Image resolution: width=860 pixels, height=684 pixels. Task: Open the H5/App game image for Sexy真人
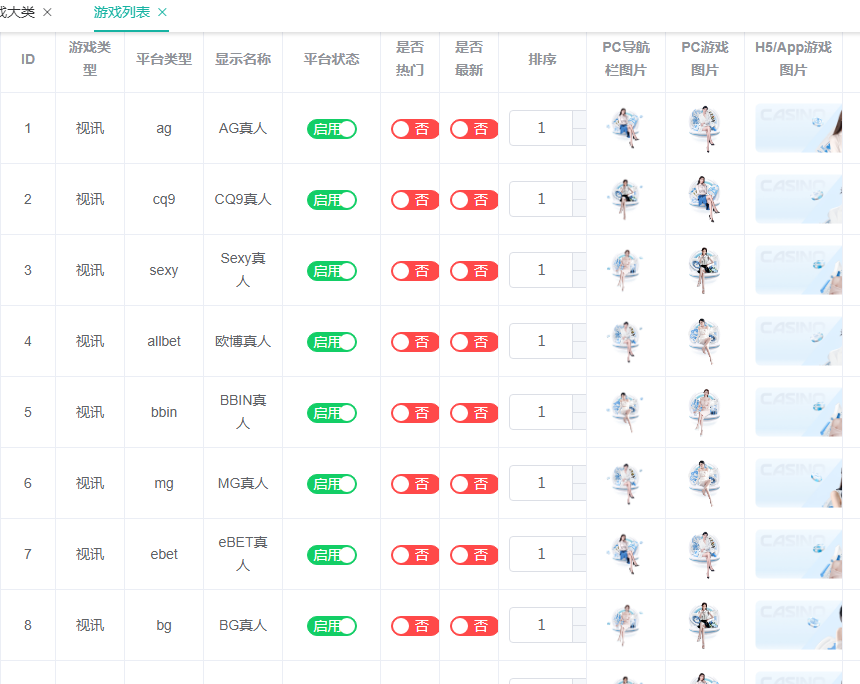[799, 270]
